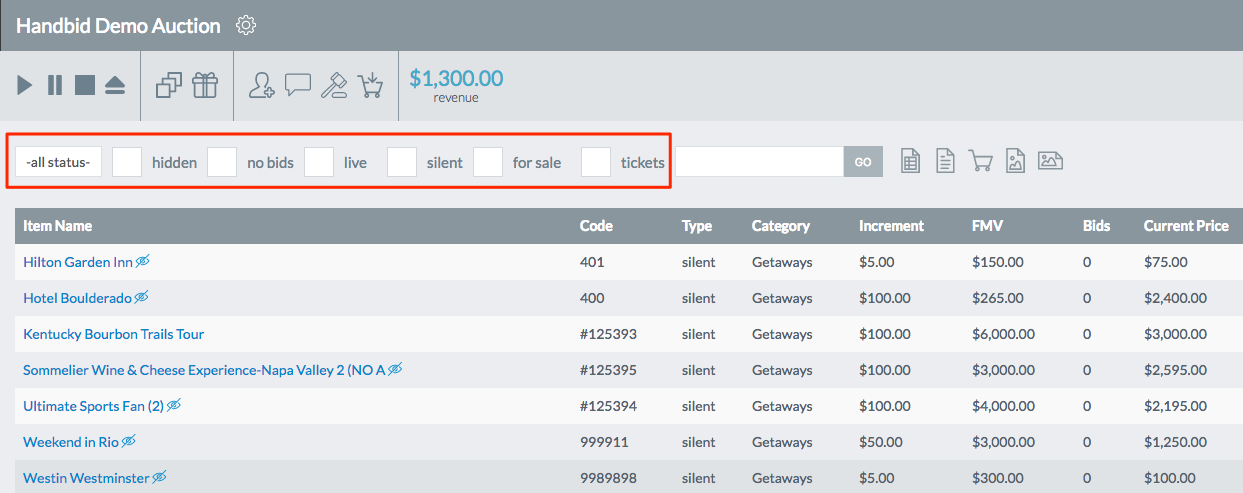Open Kentucky Bourbon Trails Tour item
The width and height of the screenshot is (1243, 493).
pos(114,334)
